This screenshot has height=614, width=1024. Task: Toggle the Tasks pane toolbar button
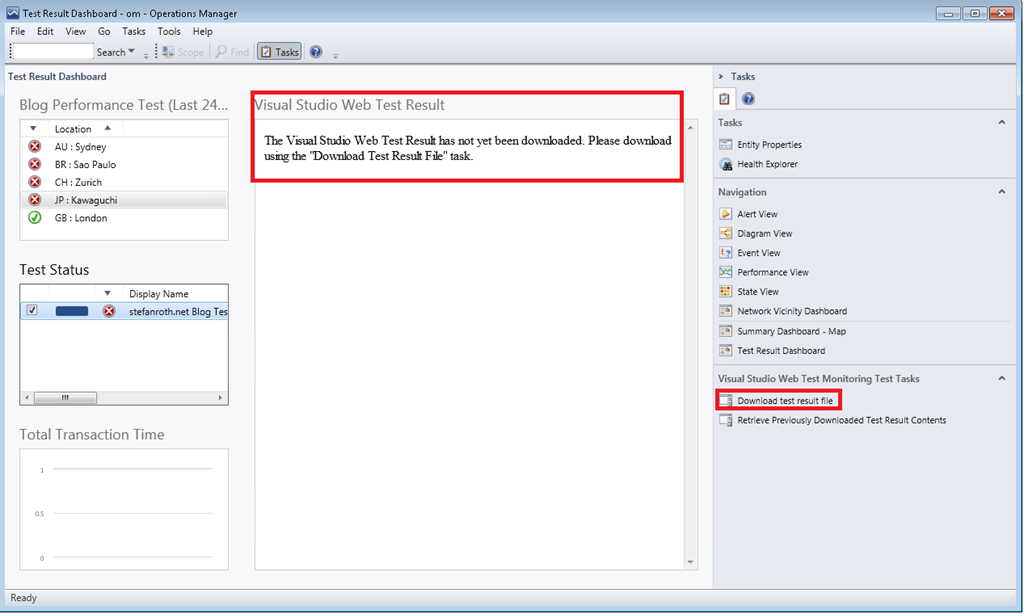coord(280,52)
